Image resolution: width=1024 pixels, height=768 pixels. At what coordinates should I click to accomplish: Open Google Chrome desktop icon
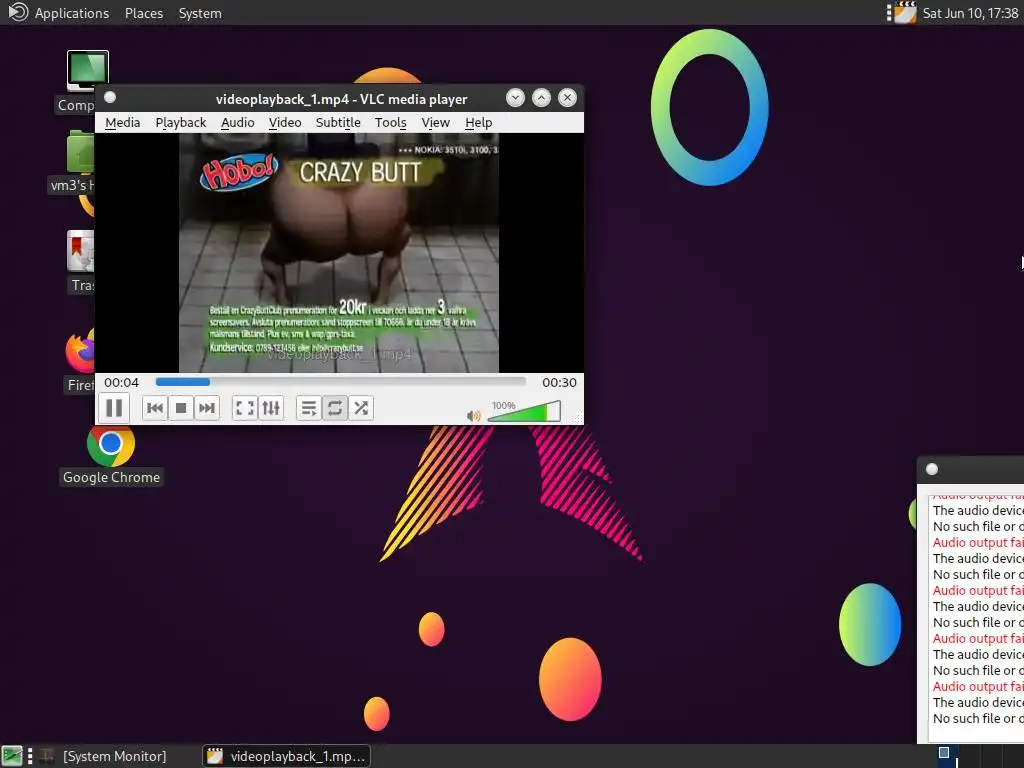point(111,455)
